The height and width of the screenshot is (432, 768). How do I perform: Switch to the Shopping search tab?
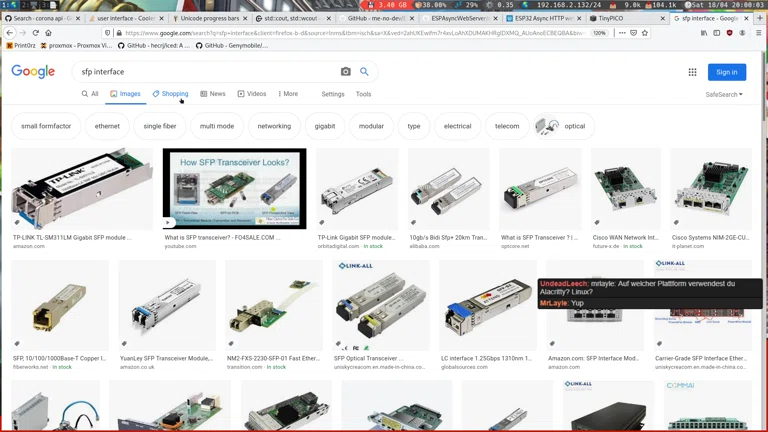click(x=170, y=94)
